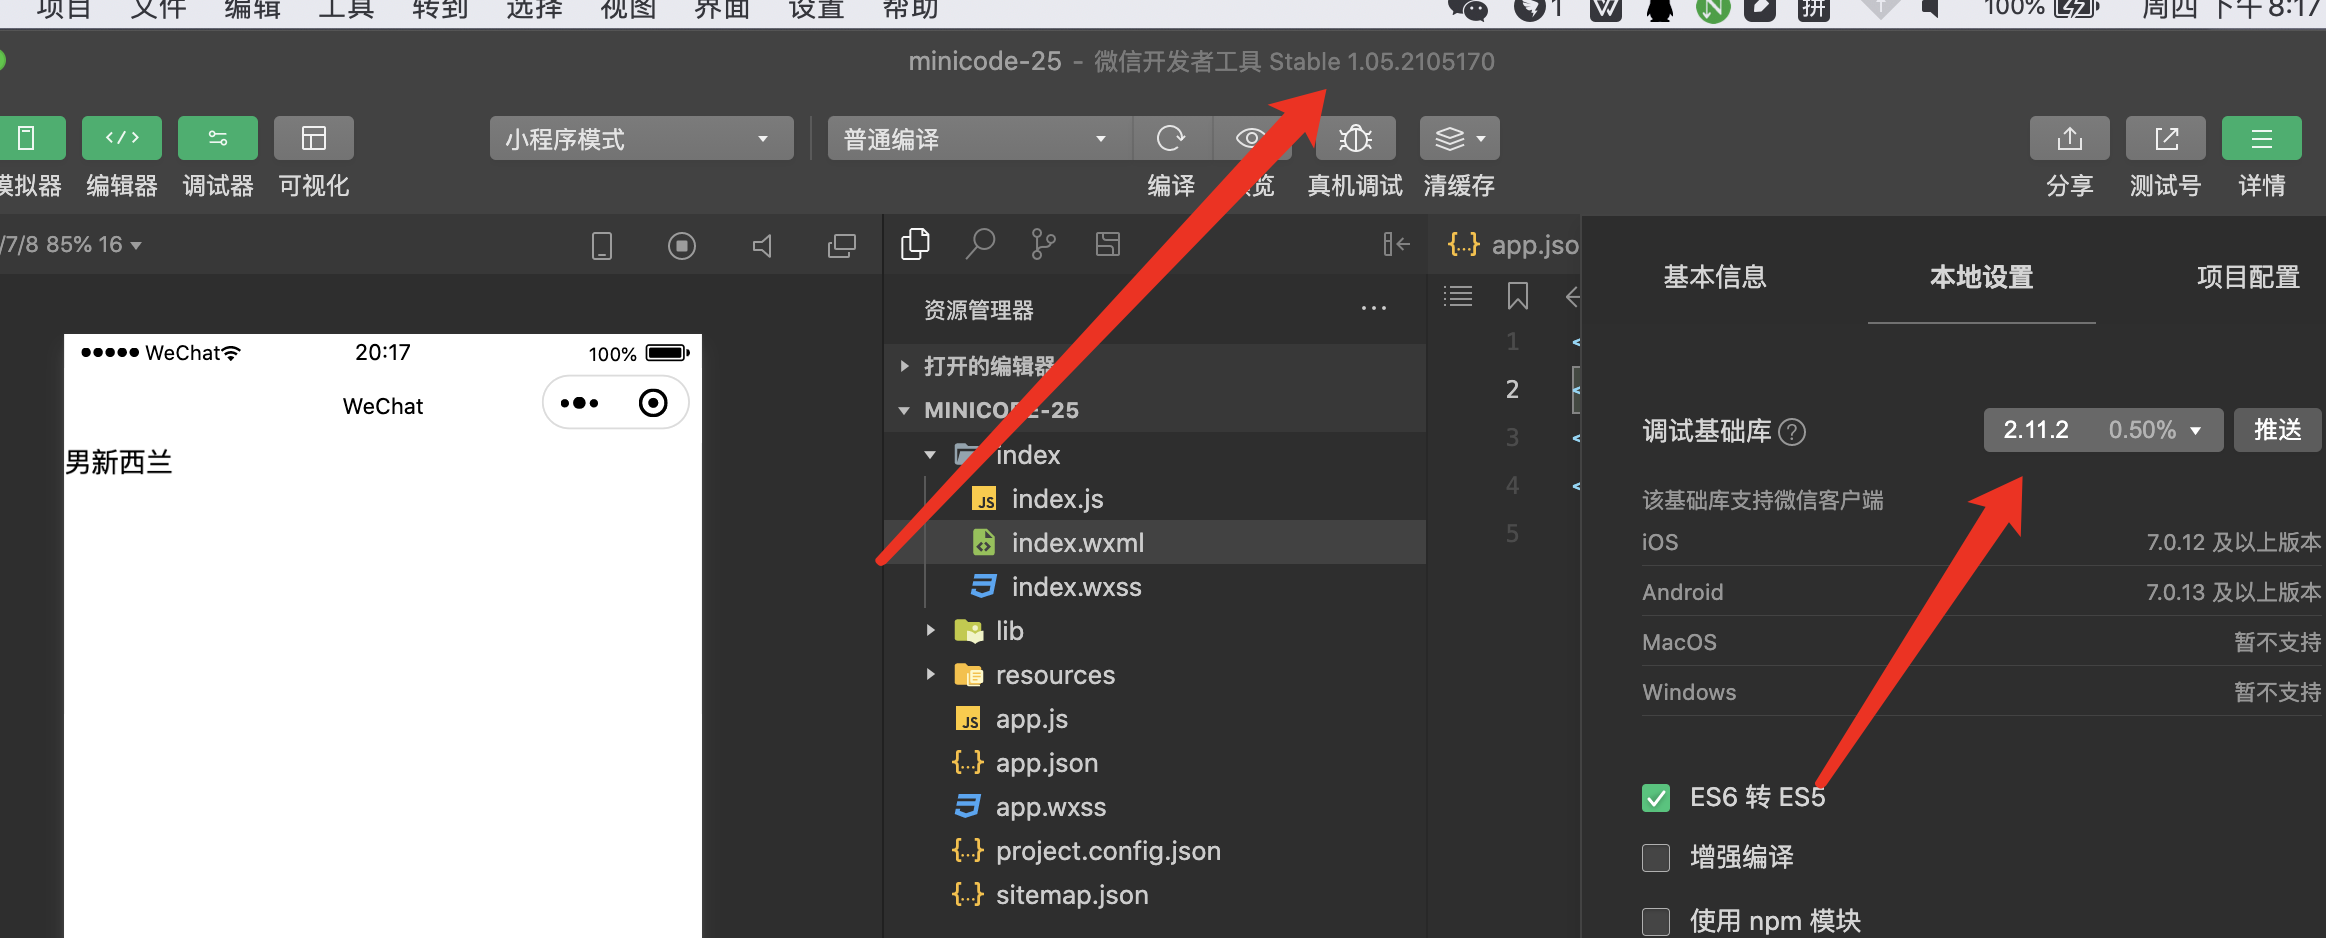Click the 男新西兰 text in the simulator
This screenshot has height=938, width=2326.
tap(119, 462)
